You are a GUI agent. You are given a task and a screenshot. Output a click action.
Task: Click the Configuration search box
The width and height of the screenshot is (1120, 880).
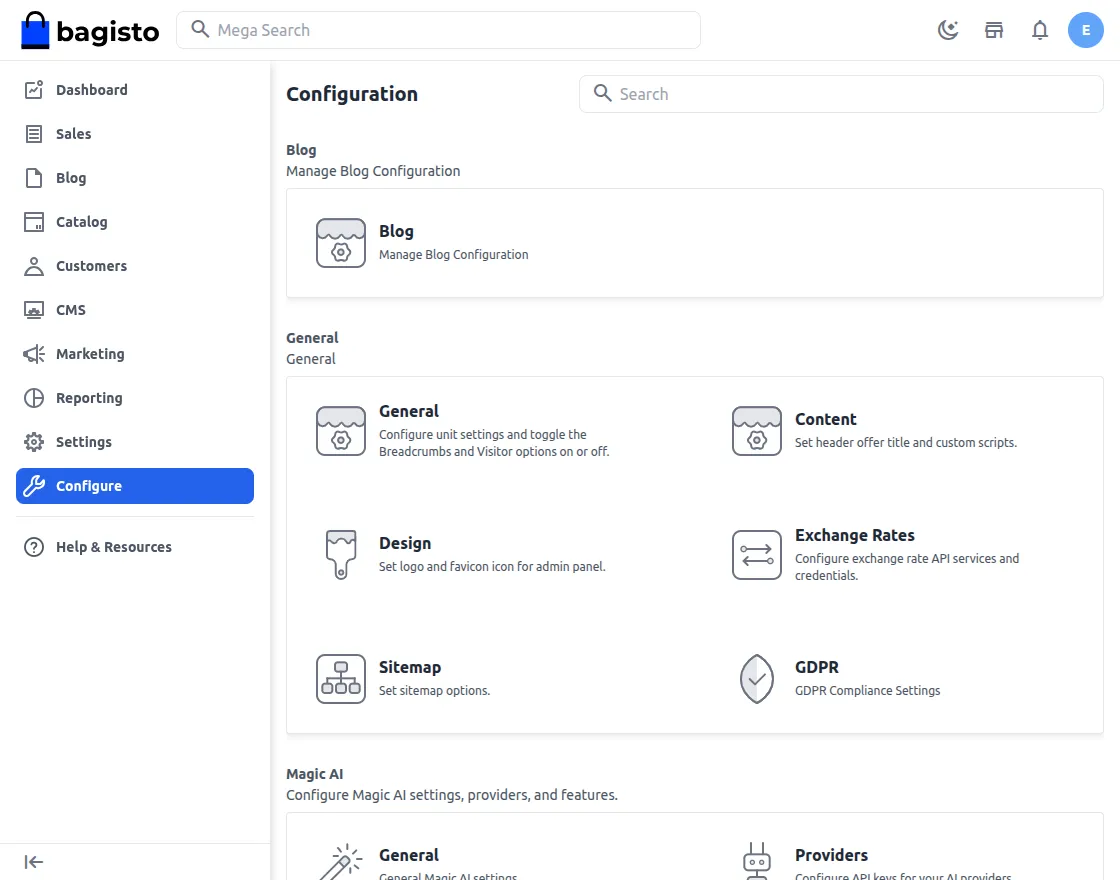[x=841, y=94]
